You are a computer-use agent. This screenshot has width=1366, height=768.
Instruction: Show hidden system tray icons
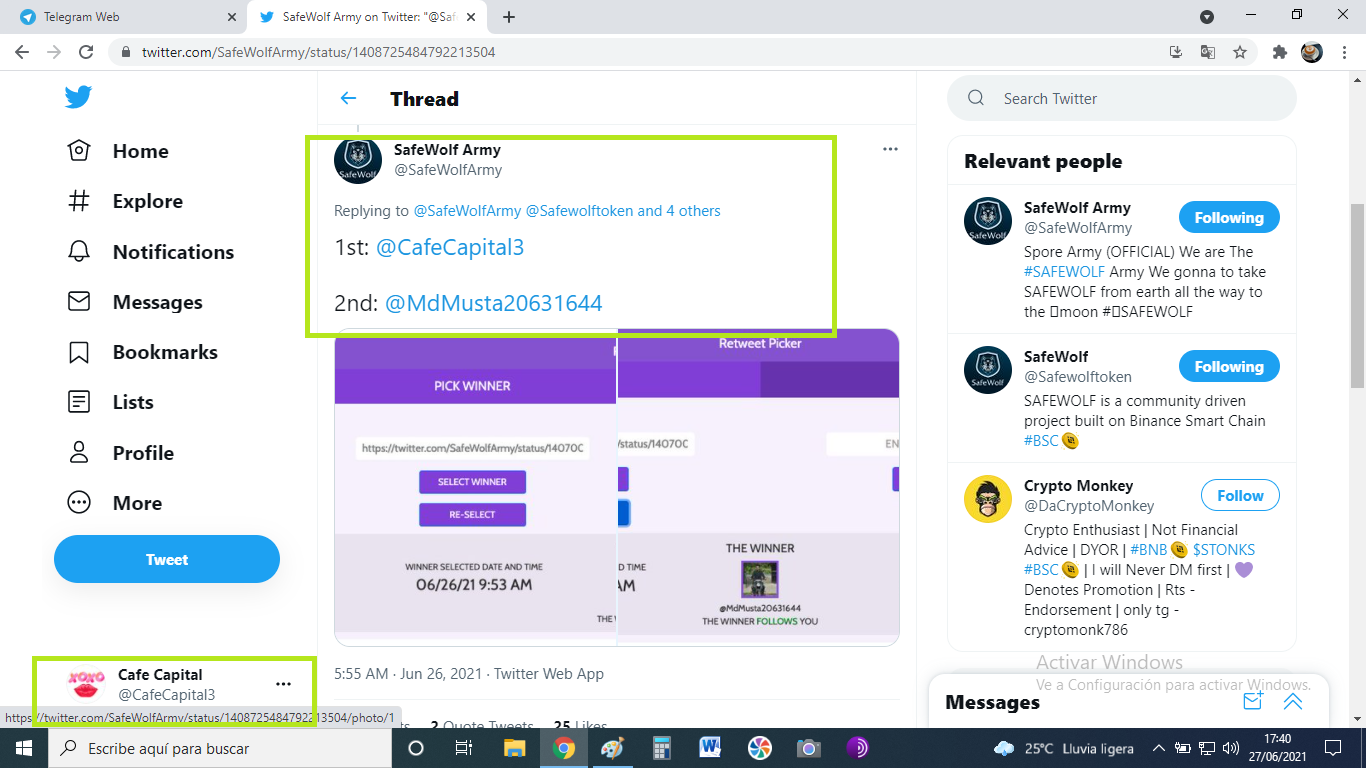coord(1158,748)
